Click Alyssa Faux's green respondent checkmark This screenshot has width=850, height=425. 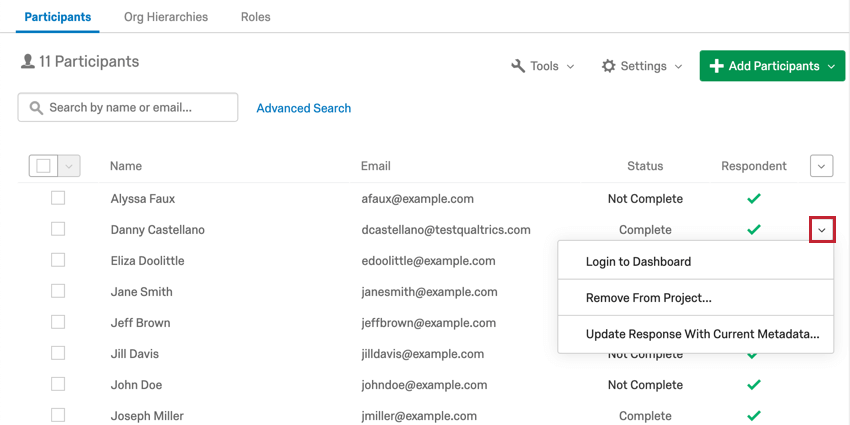[754, 199]
